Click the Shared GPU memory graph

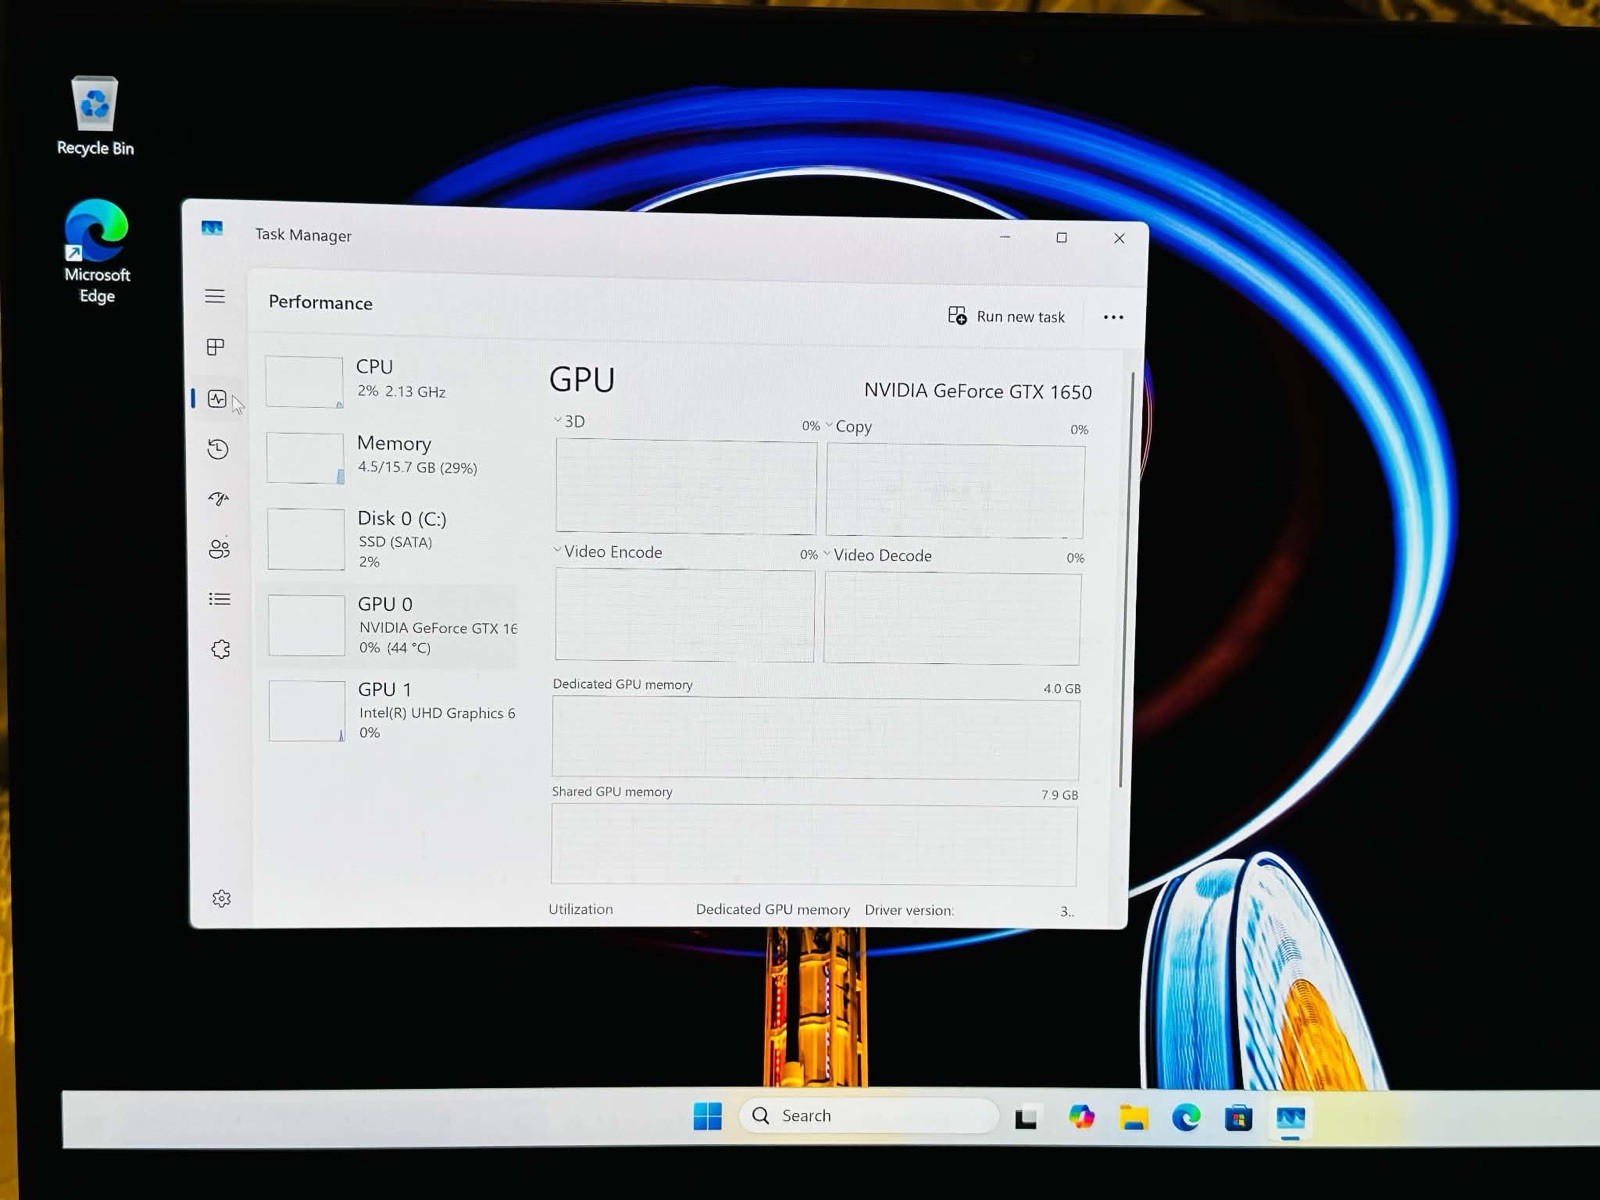pos(814,845)
